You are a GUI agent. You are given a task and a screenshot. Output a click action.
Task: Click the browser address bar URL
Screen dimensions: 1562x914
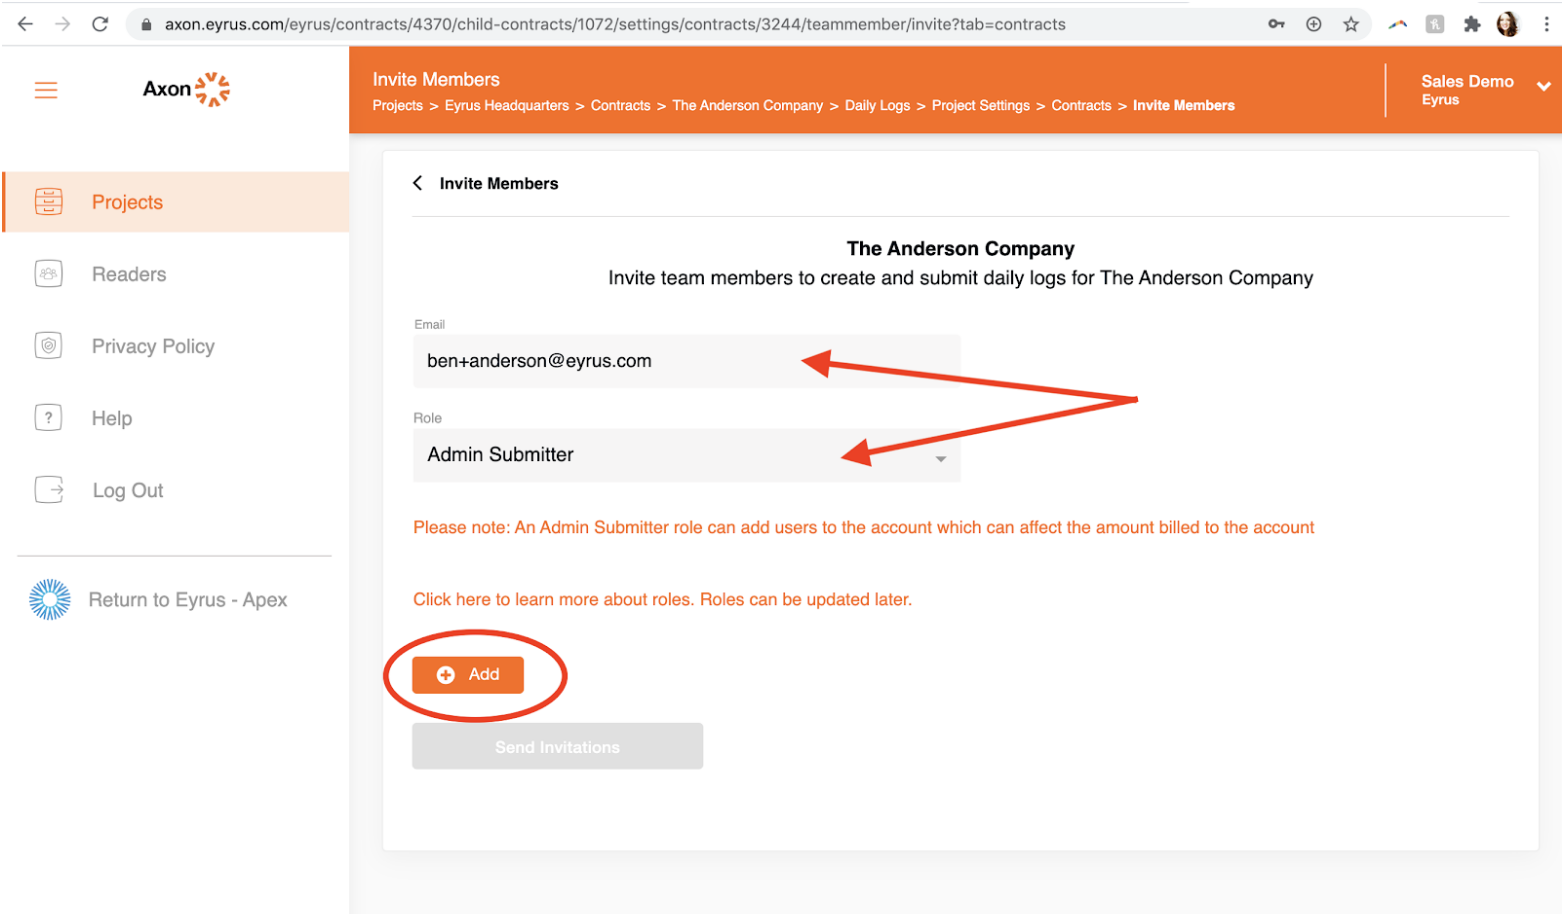[615, 24]
